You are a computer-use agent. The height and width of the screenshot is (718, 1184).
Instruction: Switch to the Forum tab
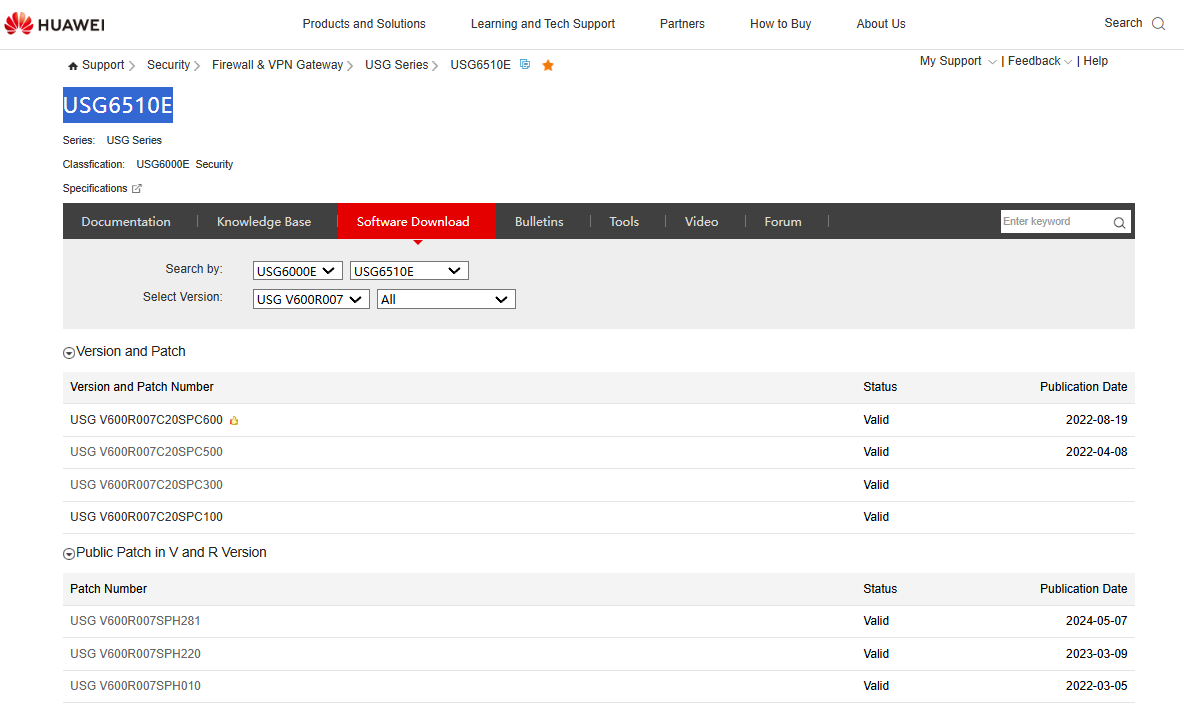click(783, 222)
